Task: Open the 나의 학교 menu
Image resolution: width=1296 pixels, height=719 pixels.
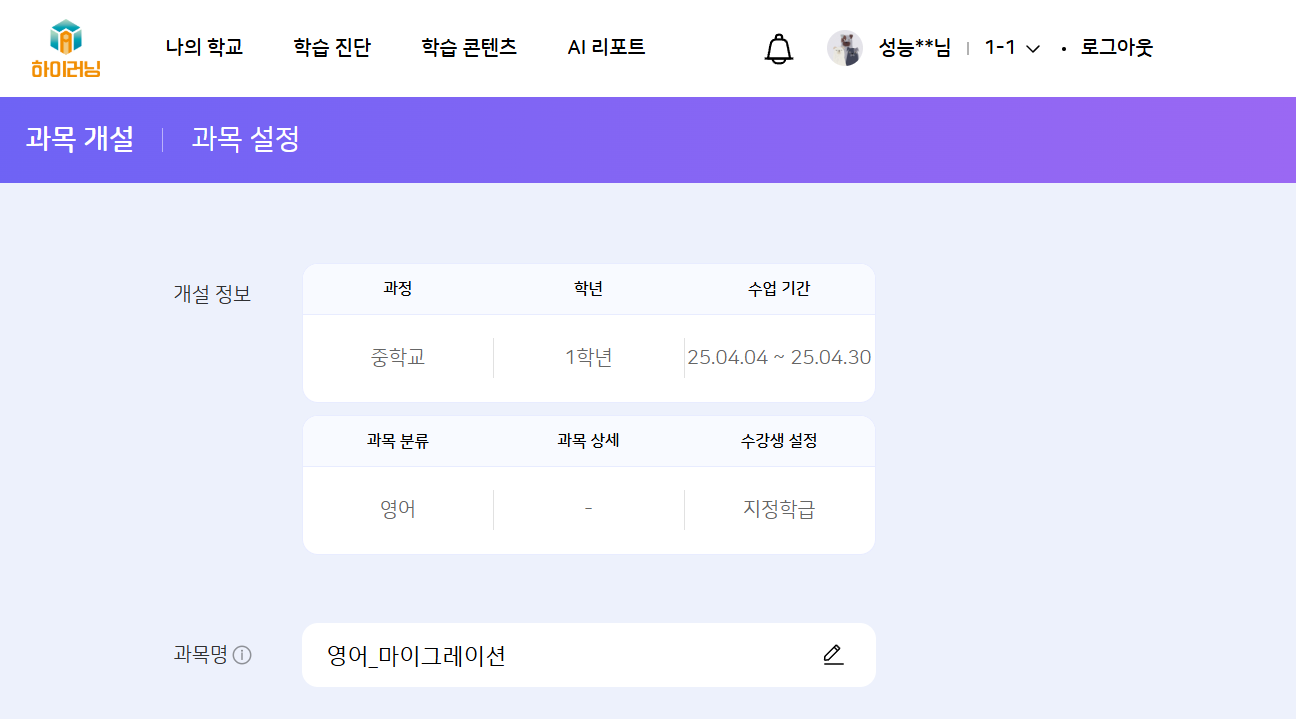Action: coord(204,48)
